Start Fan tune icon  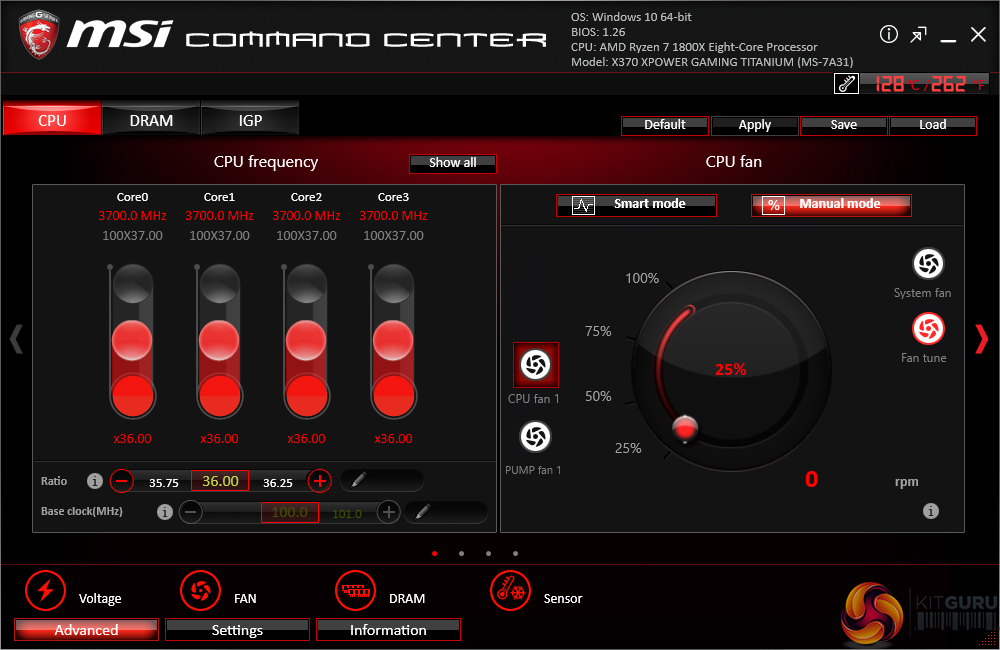coord(928,329)
